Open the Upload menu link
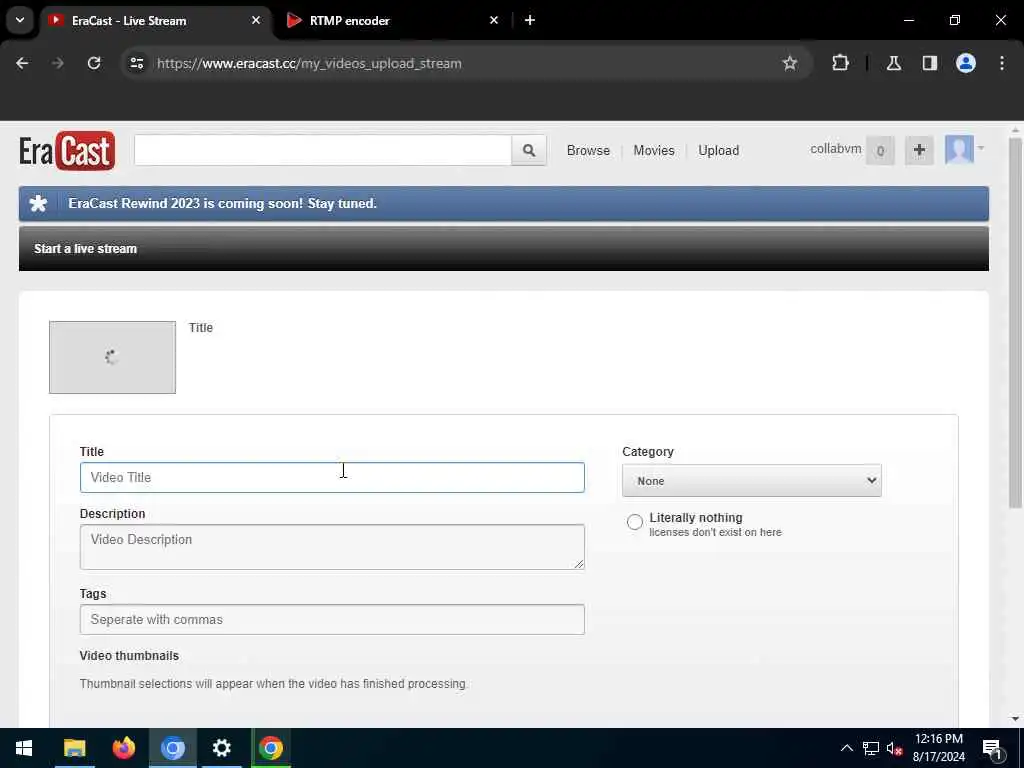1024x768 pixels. pos(718,150)
